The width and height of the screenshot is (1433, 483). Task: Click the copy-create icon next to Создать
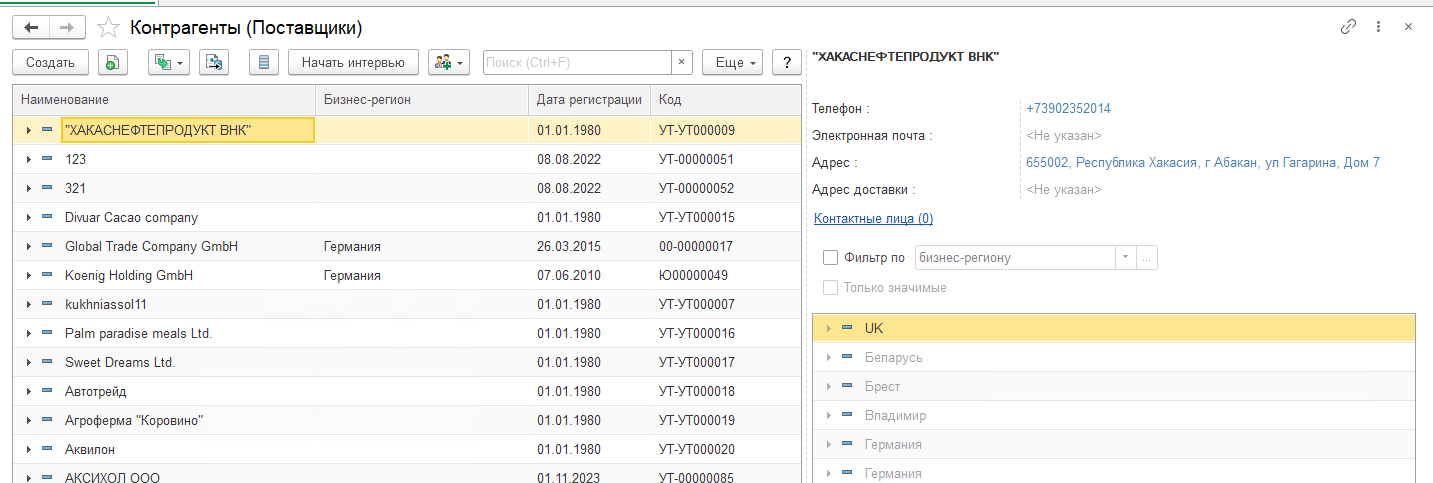click(112, 62)
